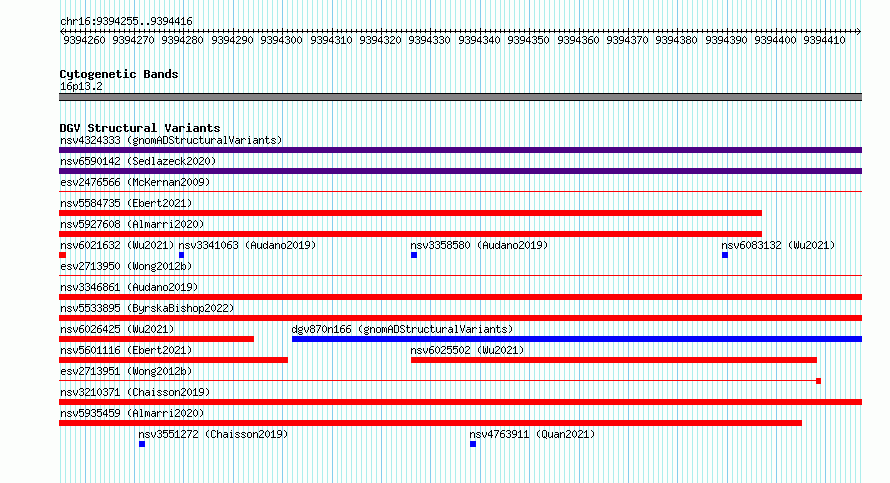Click the nsv5533895 (ByrskaBishop2022) label
Image resolution: width=890 pixels, height=483 pixels.
click(147, 308)
